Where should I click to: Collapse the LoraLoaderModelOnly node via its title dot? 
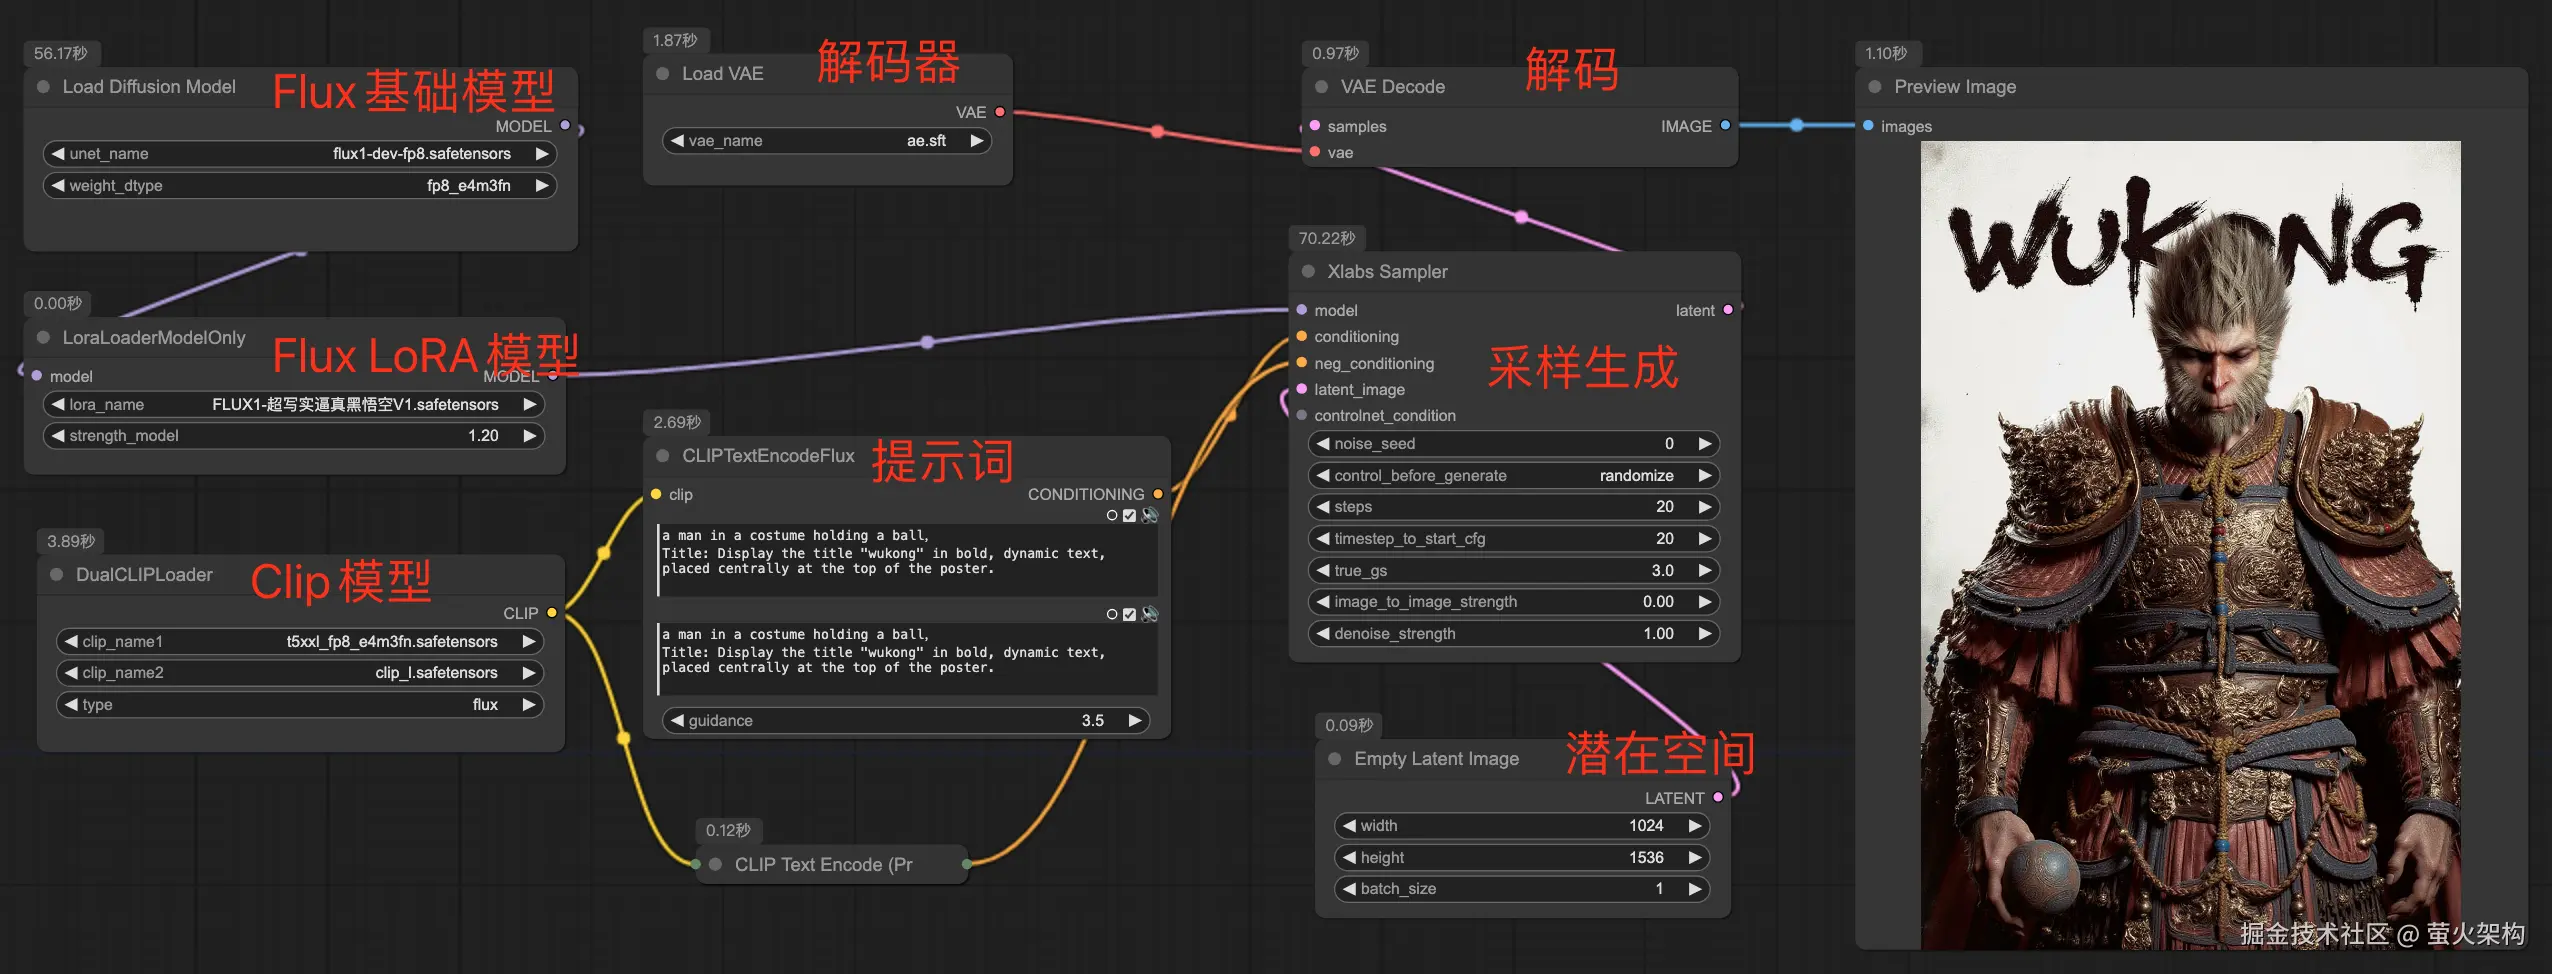(x=43, y=338)
